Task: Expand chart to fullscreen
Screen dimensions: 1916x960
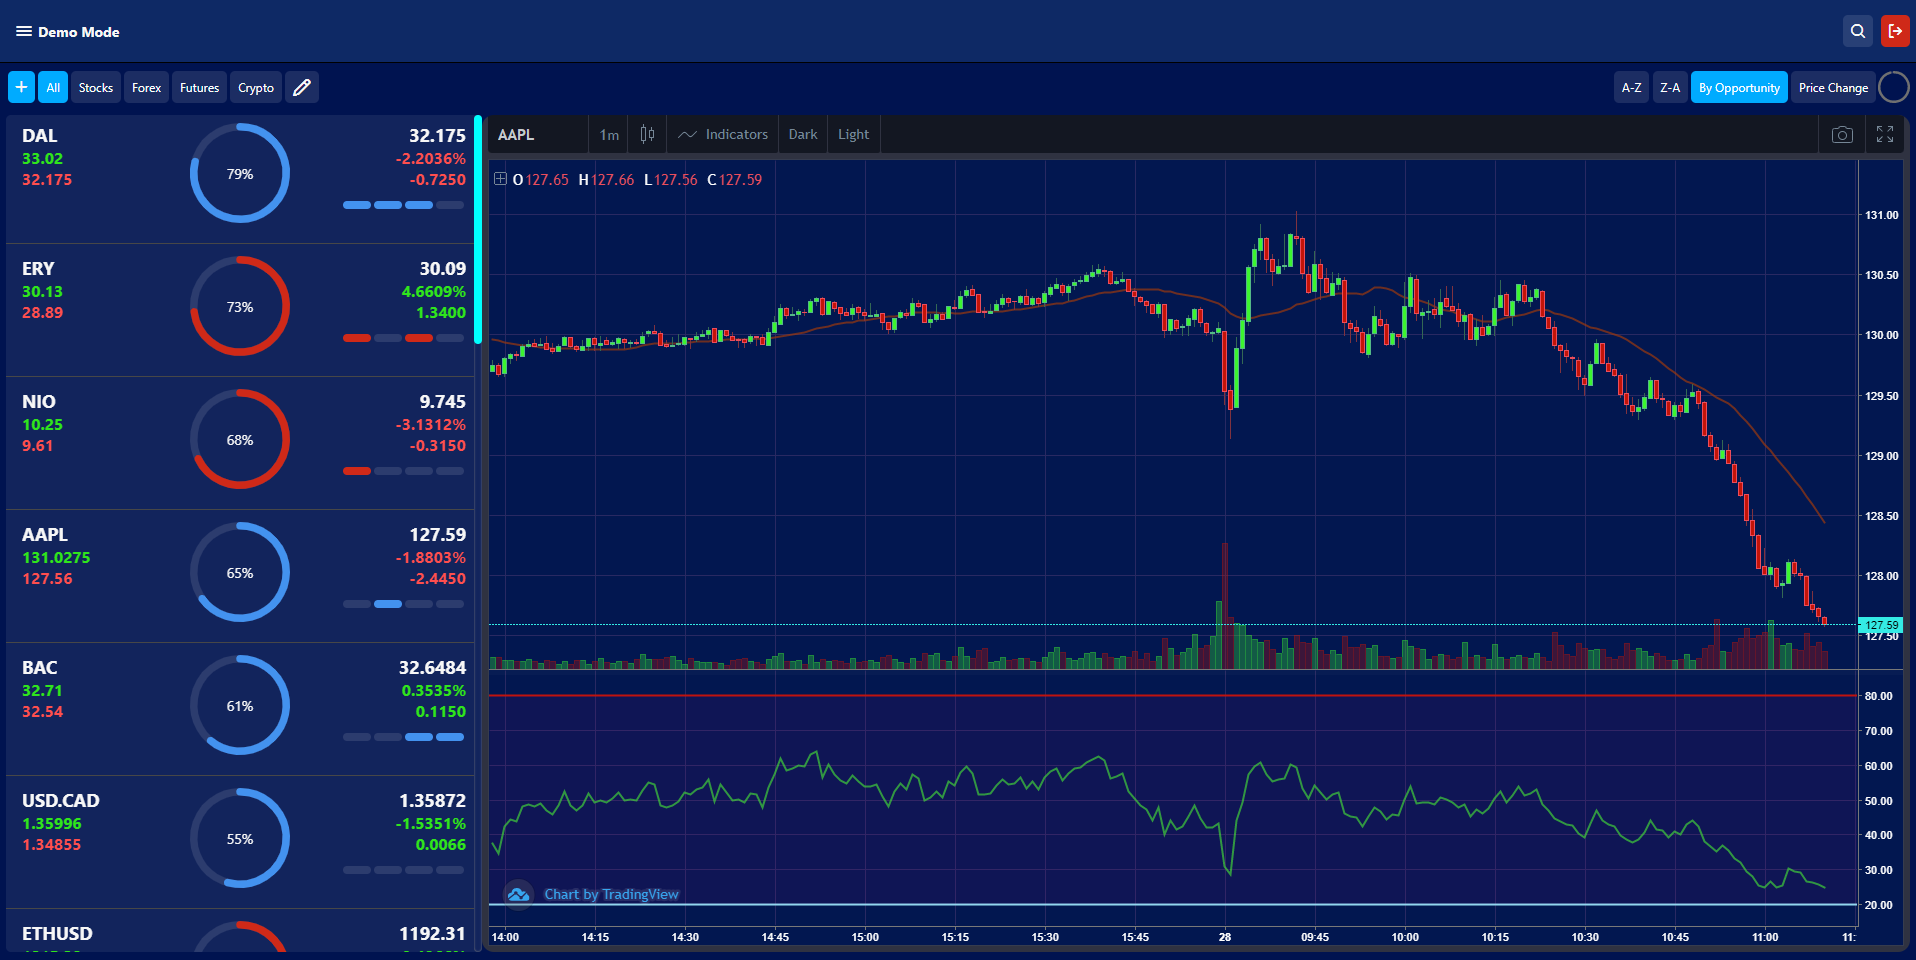Action: (1885, 134)
